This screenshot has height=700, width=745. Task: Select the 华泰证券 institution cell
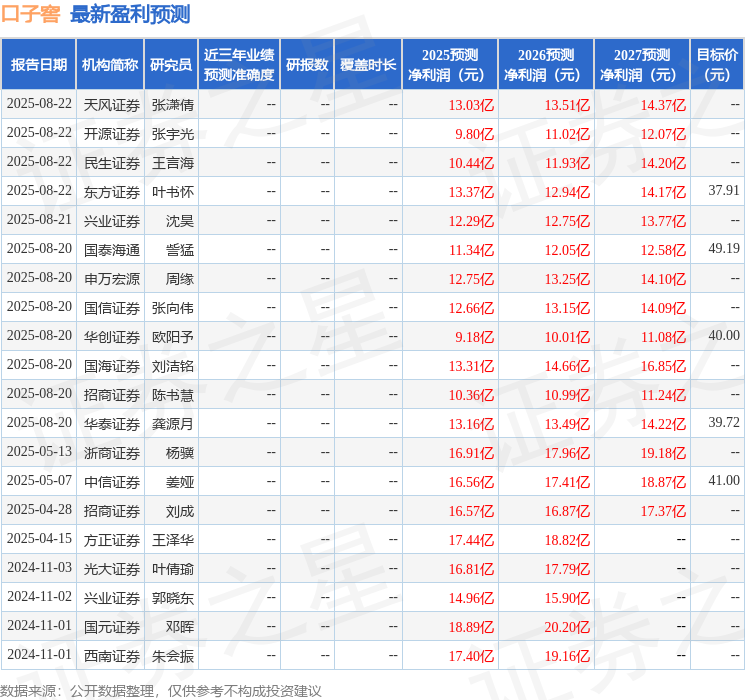coord(112,424)
